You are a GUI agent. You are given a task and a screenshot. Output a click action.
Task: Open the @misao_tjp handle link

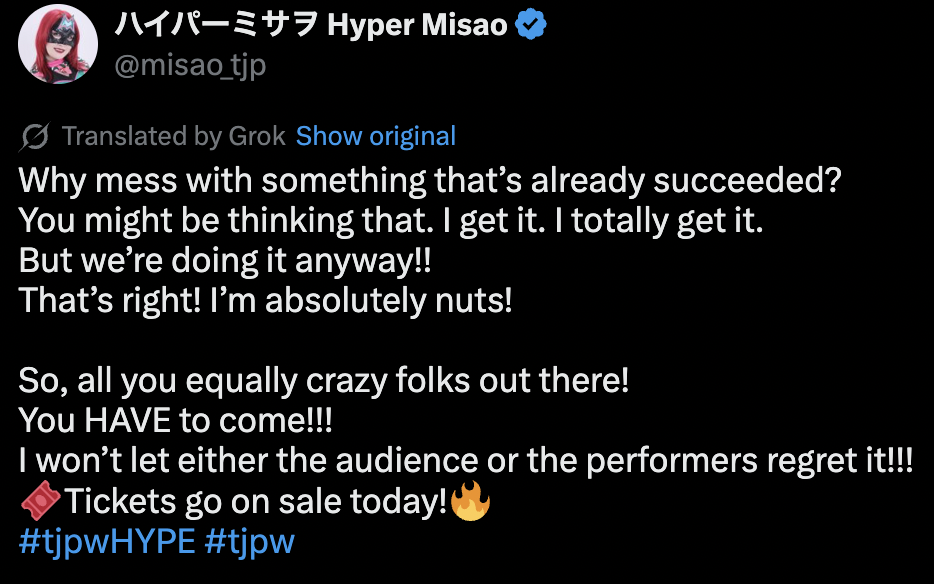point(192,65)
